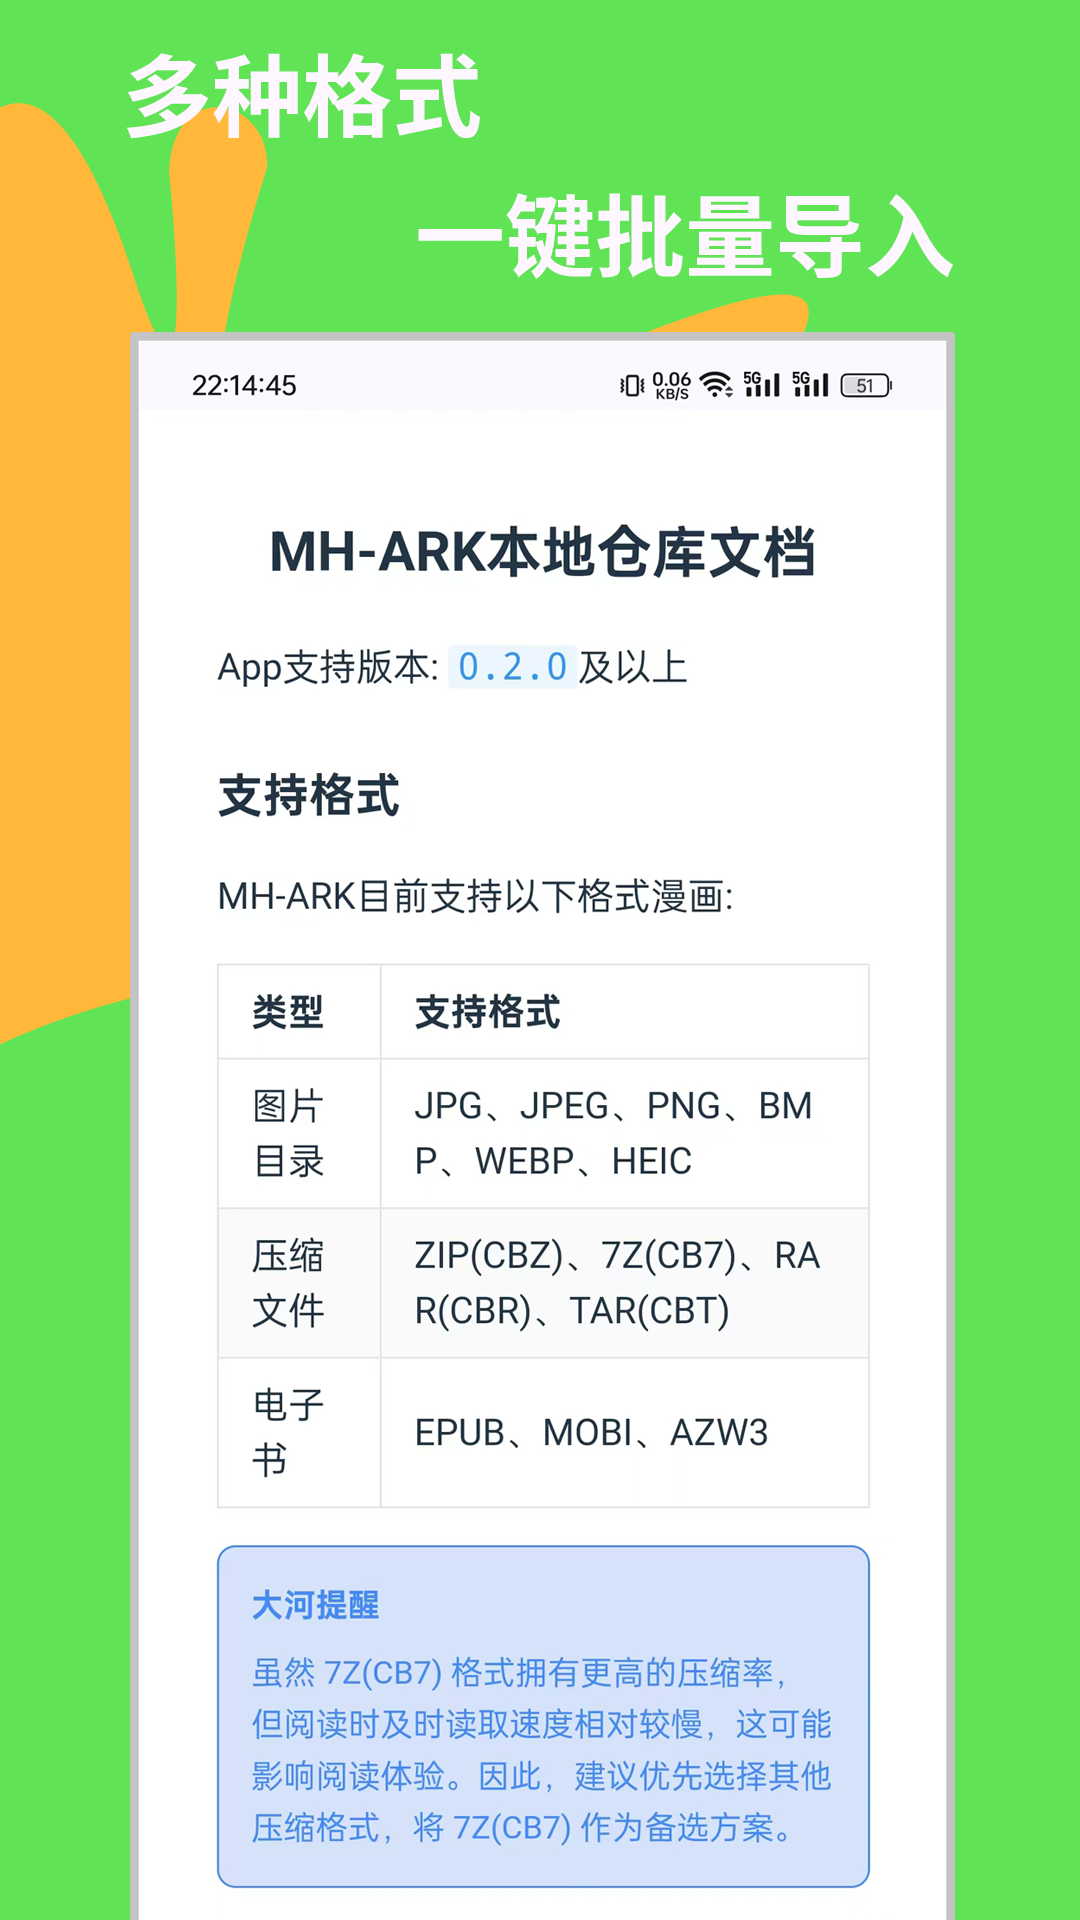Click the 支持格式 table column header

point(488,1012)
